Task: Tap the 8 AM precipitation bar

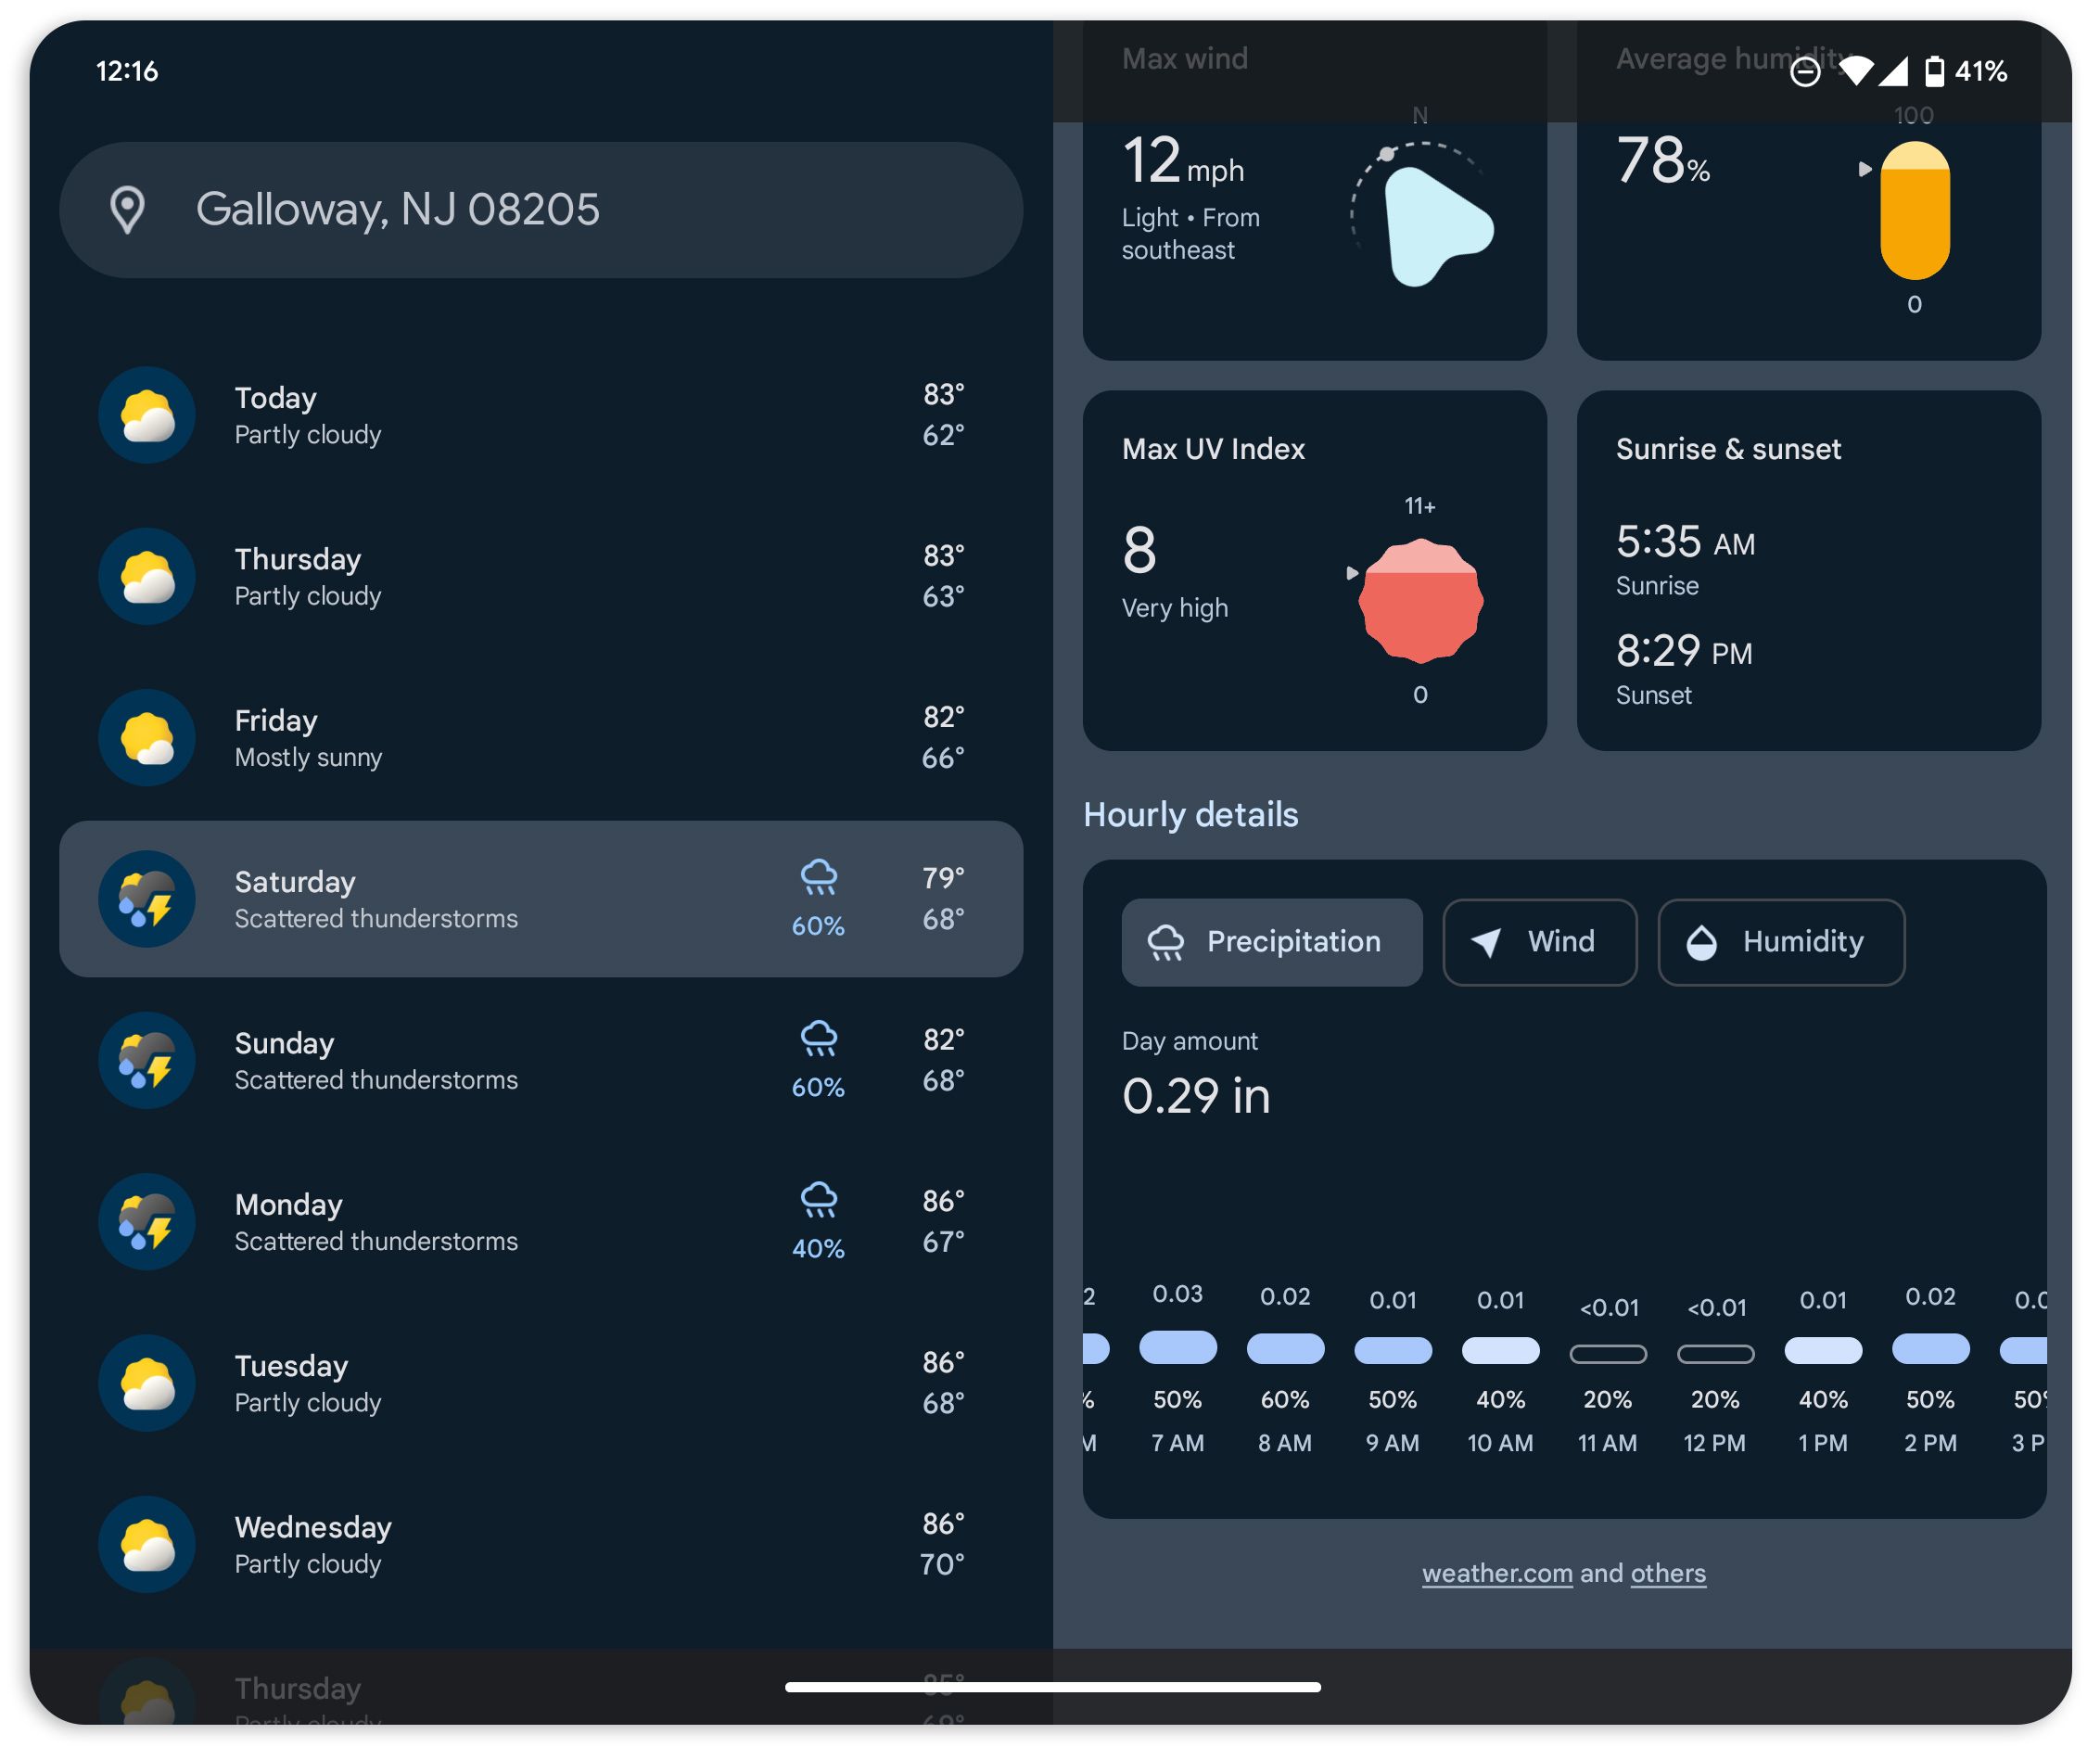Action: click(1285, 1349)
